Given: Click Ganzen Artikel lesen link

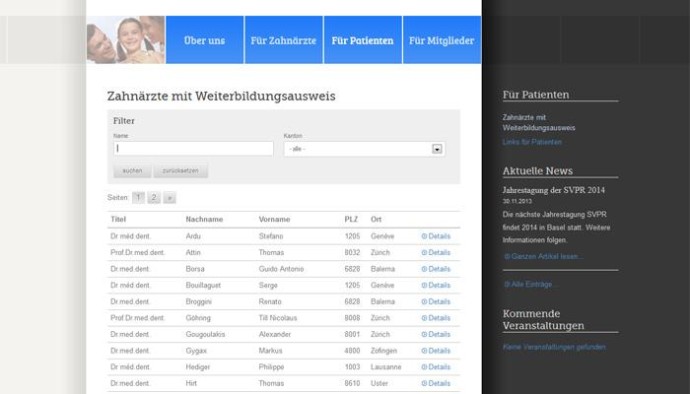Looking at the screenshot, I should click(543, 256).
